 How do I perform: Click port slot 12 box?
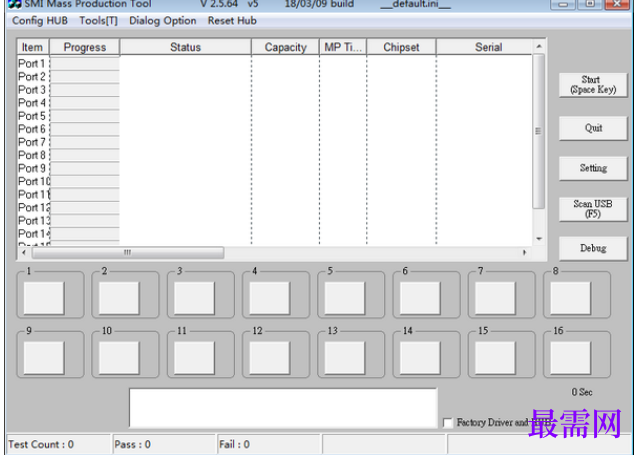[269, 358]
